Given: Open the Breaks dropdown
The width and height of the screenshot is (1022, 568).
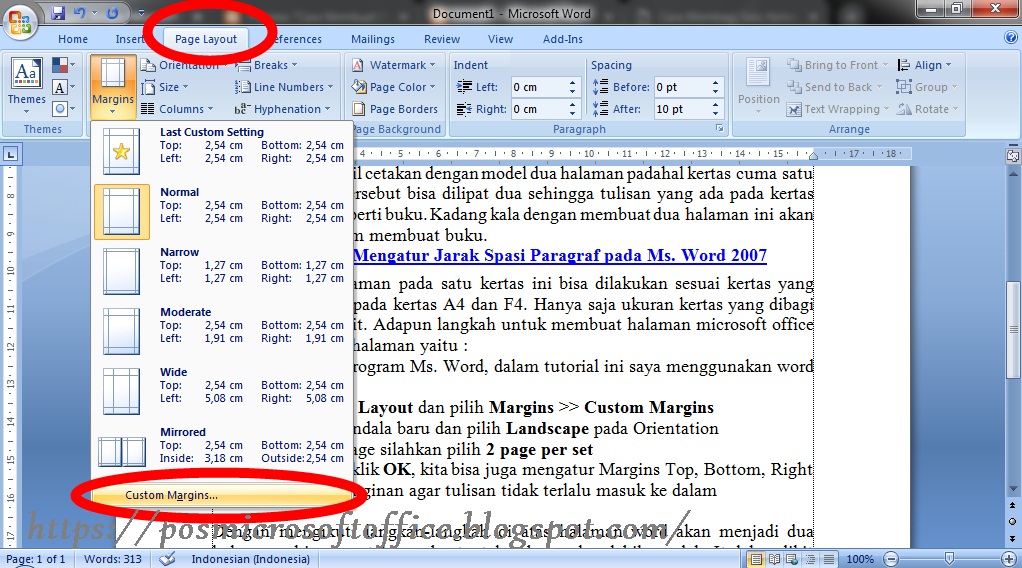Looking at the screenshot, I should (267, 65).
